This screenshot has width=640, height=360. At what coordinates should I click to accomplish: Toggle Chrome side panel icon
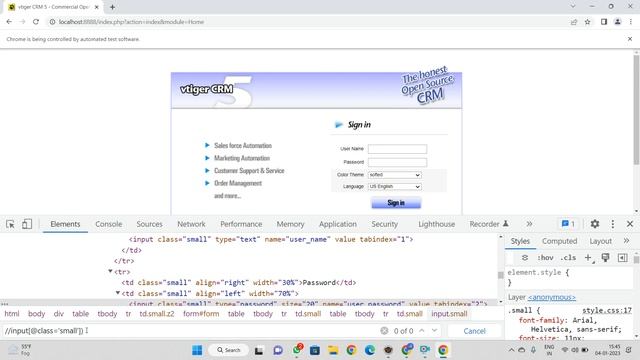click(x=604, y=22)
